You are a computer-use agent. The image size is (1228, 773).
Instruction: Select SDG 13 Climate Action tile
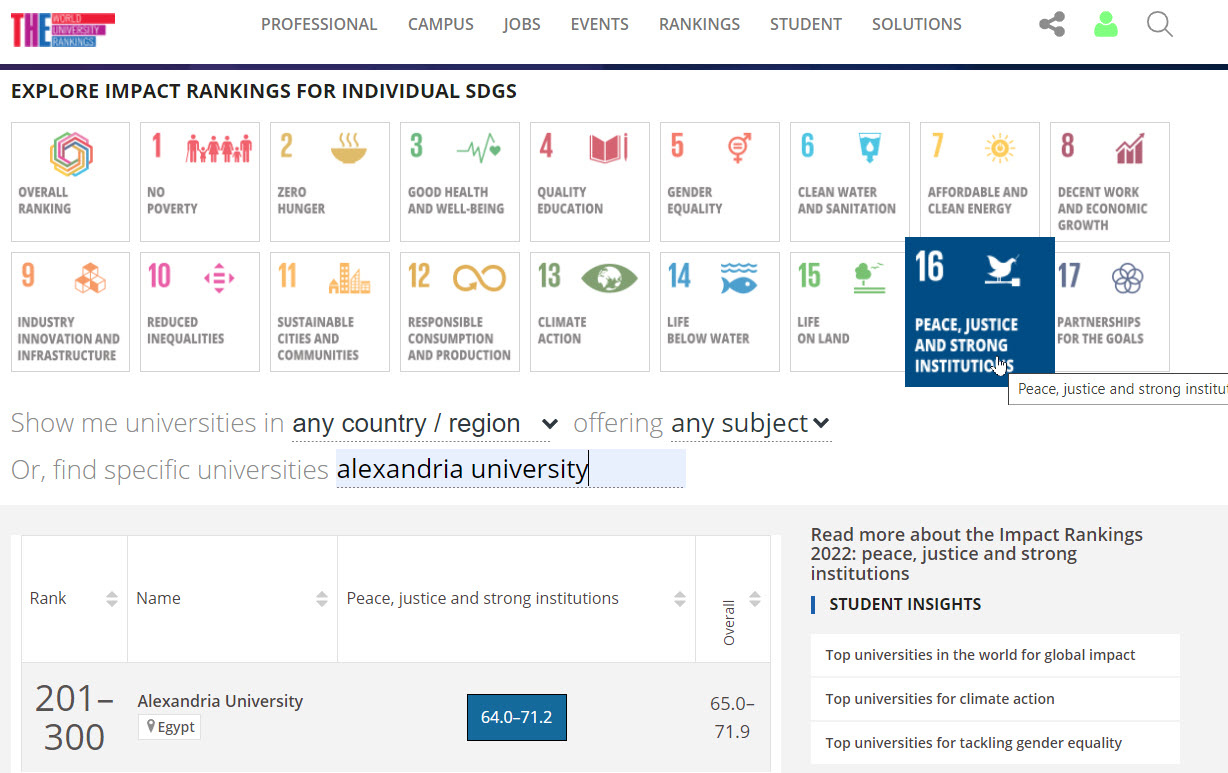[x=590, y=312]
